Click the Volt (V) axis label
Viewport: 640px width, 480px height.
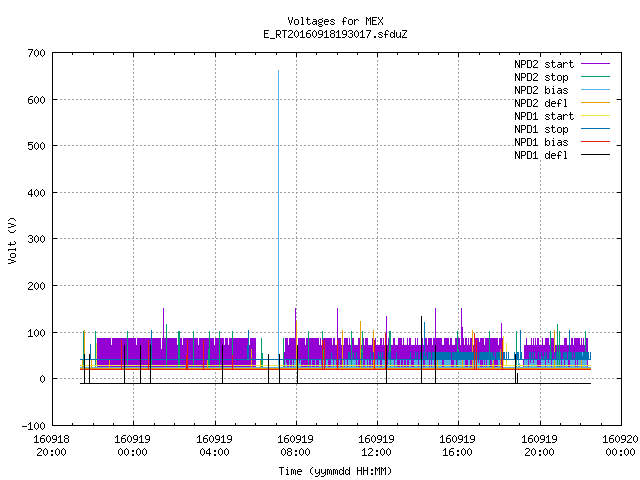[x=12, y=240]
